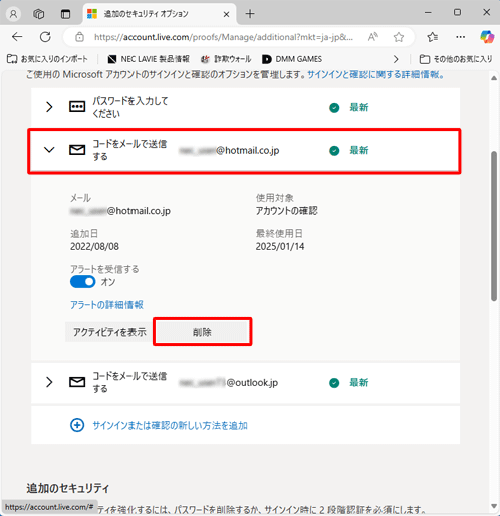Open アラートの詳細情報 link
The width and height of the screenshot is (500, 516).
[107, 305]
